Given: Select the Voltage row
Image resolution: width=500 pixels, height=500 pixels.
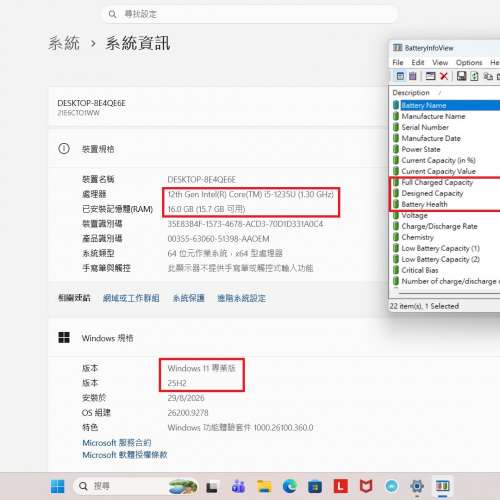Looking at the screenshot, I should tap(446, 215).
